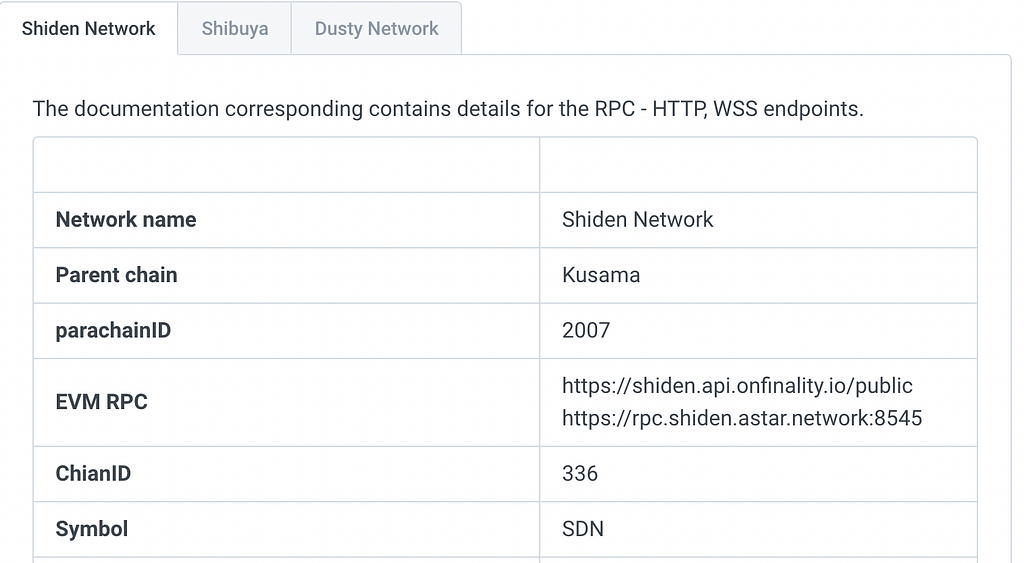Image resolution: width=1024 pixels, height=563 pixels.
Task: Switch to the Shibuya tab
Action: (x=234, y=29)
